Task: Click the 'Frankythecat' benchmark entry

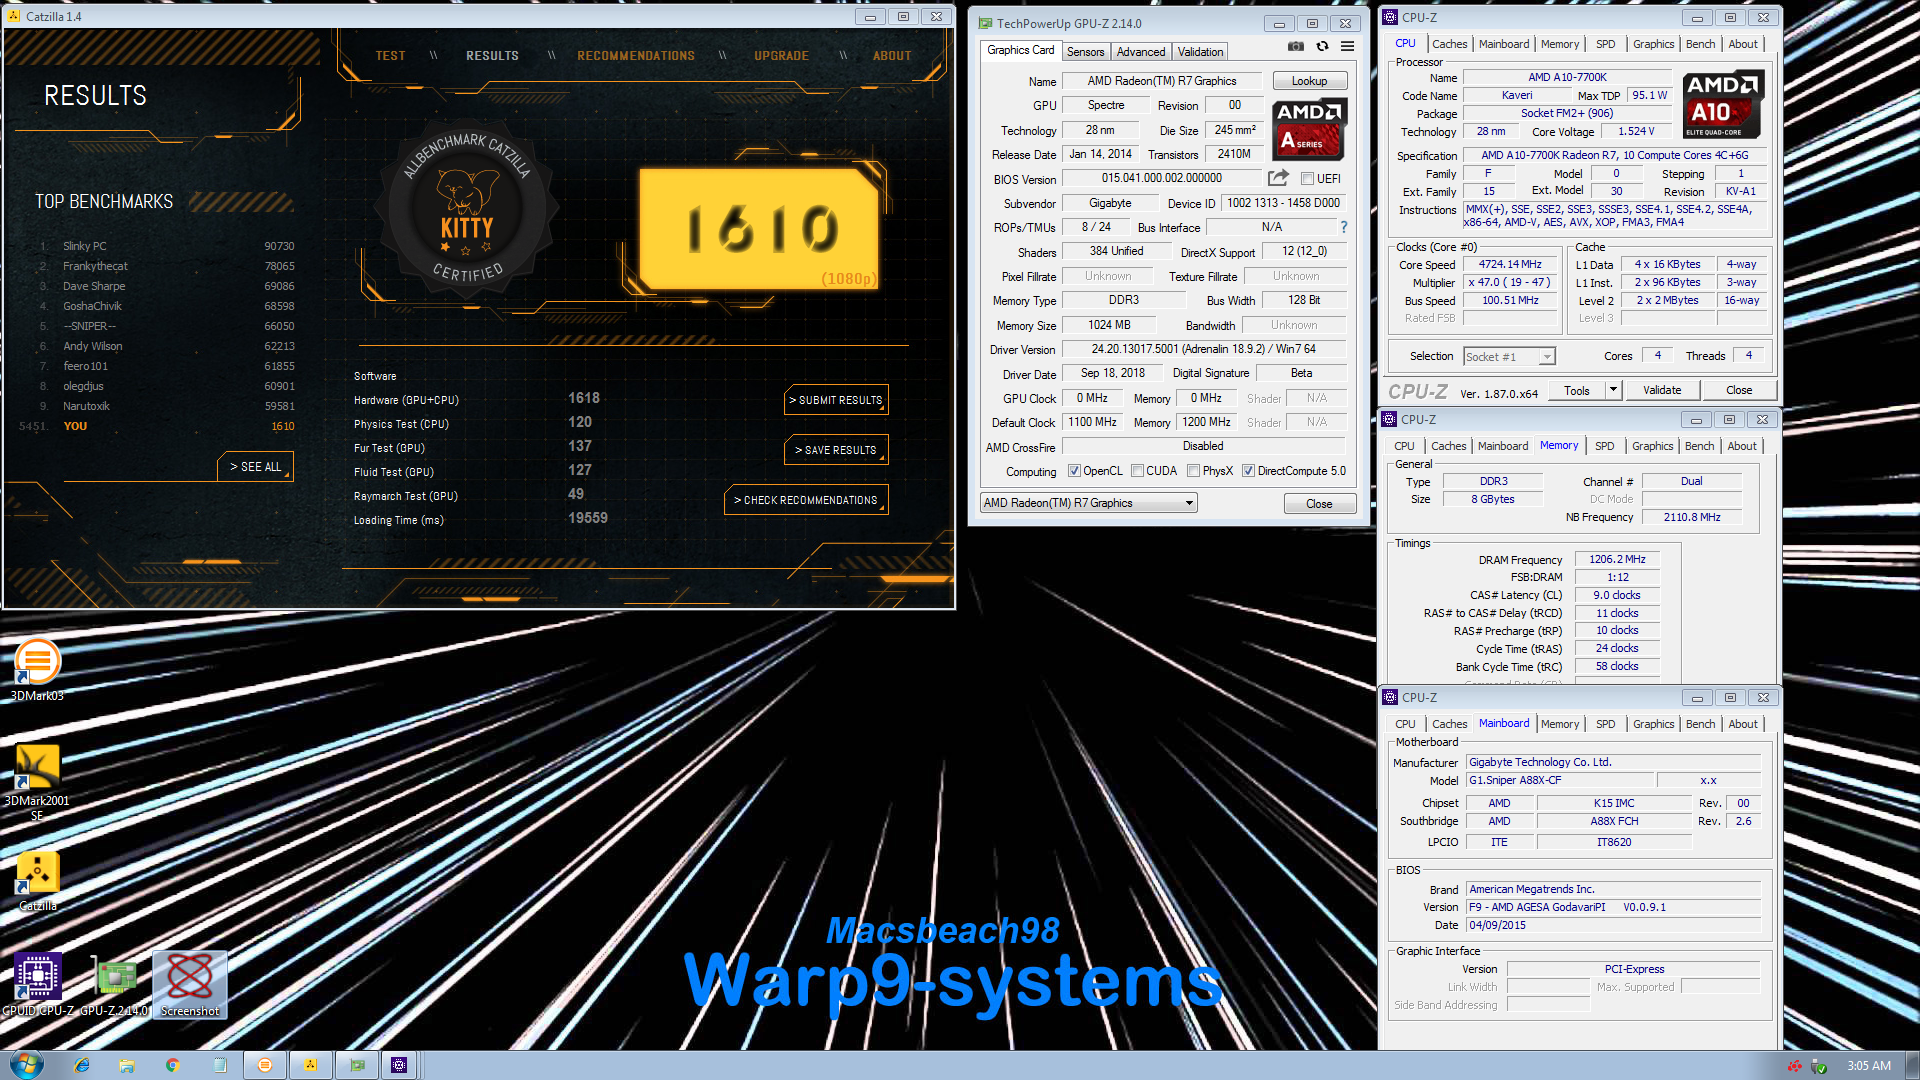Action: point(166,266)
